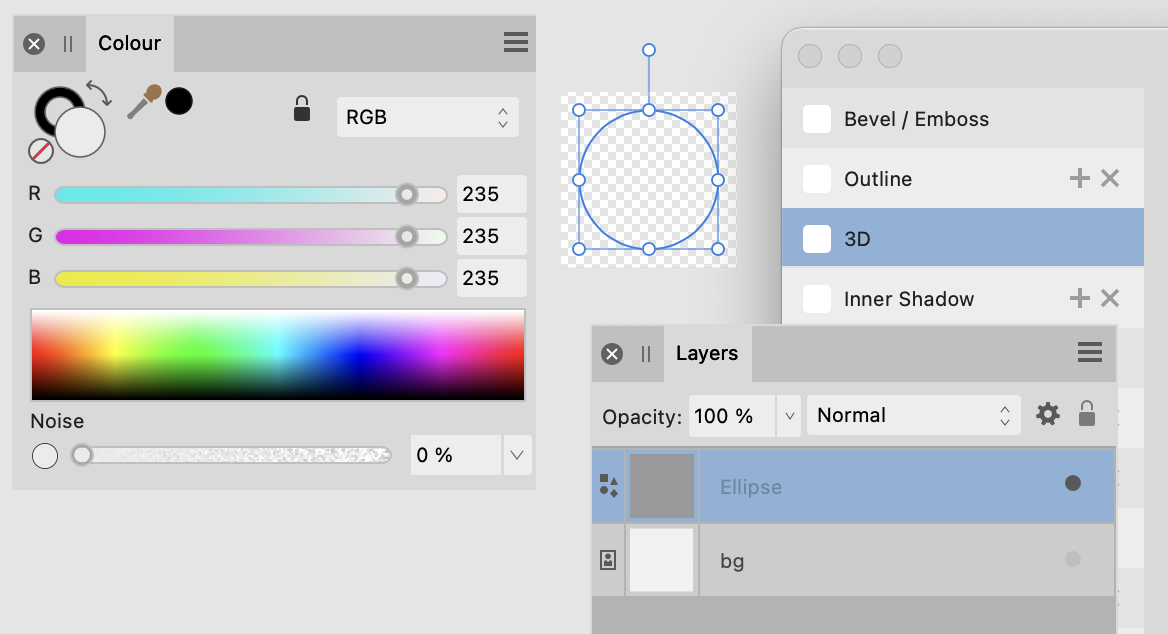The width and height of the screenshot is (1168, 634).
Task: Open the Colour panel hamburger menu
Action: coord(515,42)
